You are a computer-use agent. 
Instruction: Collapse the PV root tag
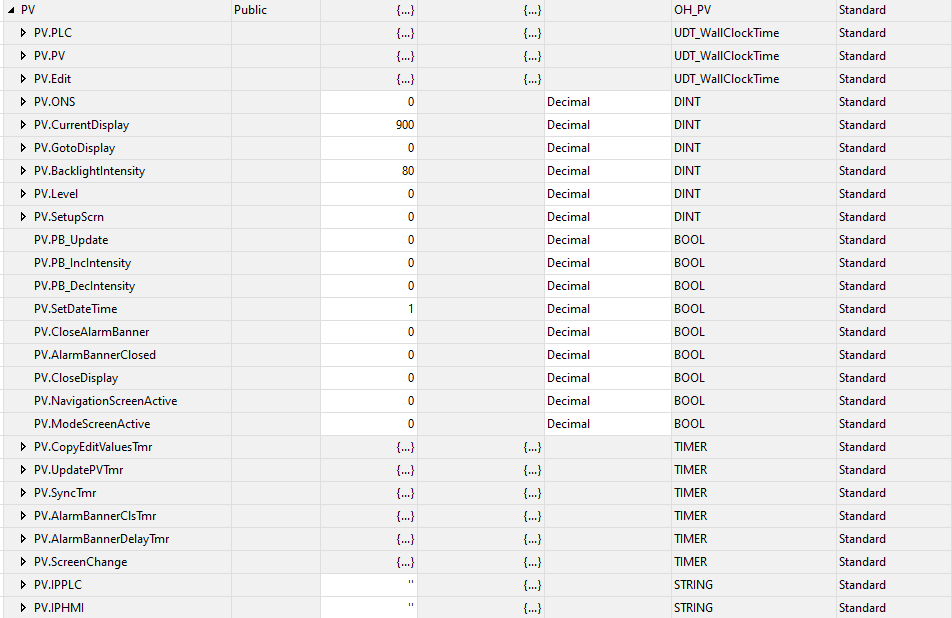pyautogui.click(x=11, y=10)
